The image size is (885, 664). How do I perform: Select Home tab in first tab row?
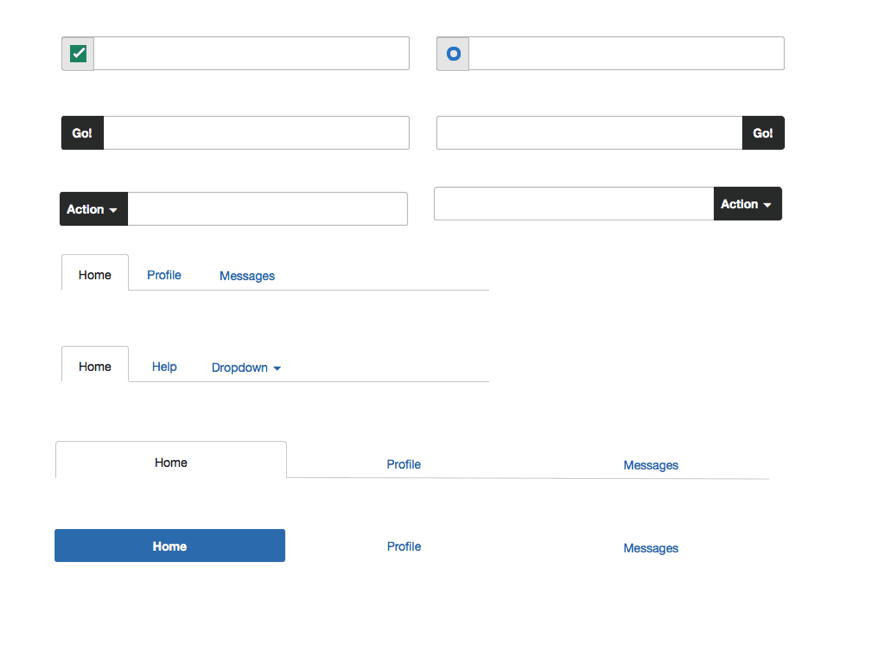coord(95,274)
